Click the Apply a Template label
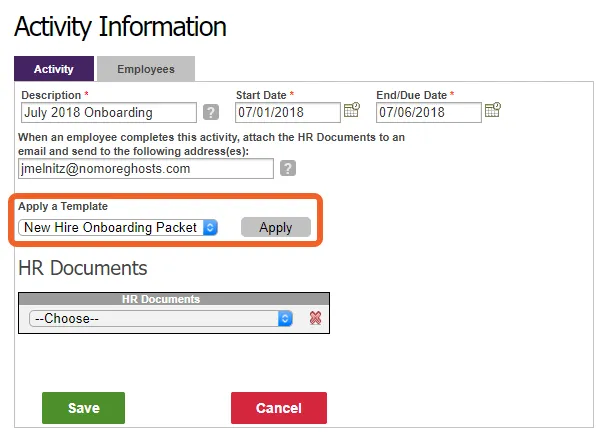Screen dimensions: 602x437 tap(63, 206)
